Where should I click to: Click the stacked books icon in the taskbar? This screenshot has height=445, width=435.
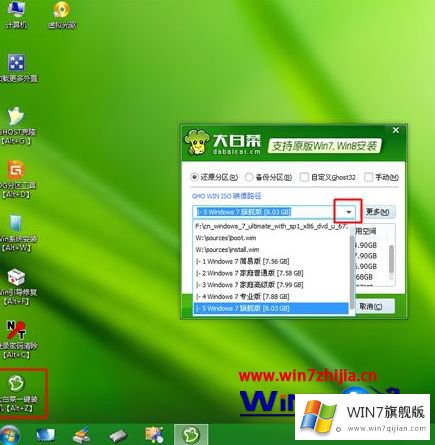pyautogui.click(x=82, y=435)
